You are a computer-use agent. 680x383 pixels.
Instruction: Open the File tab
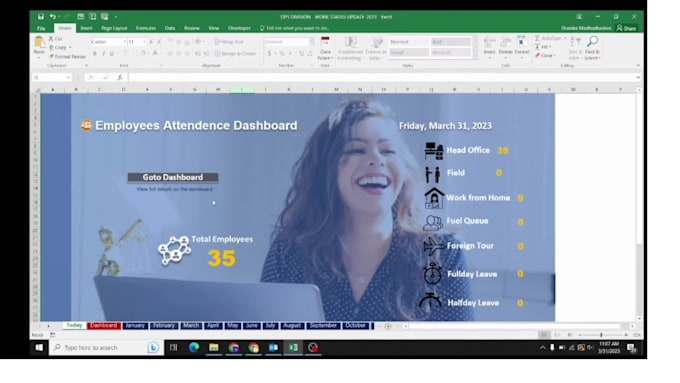41,28
